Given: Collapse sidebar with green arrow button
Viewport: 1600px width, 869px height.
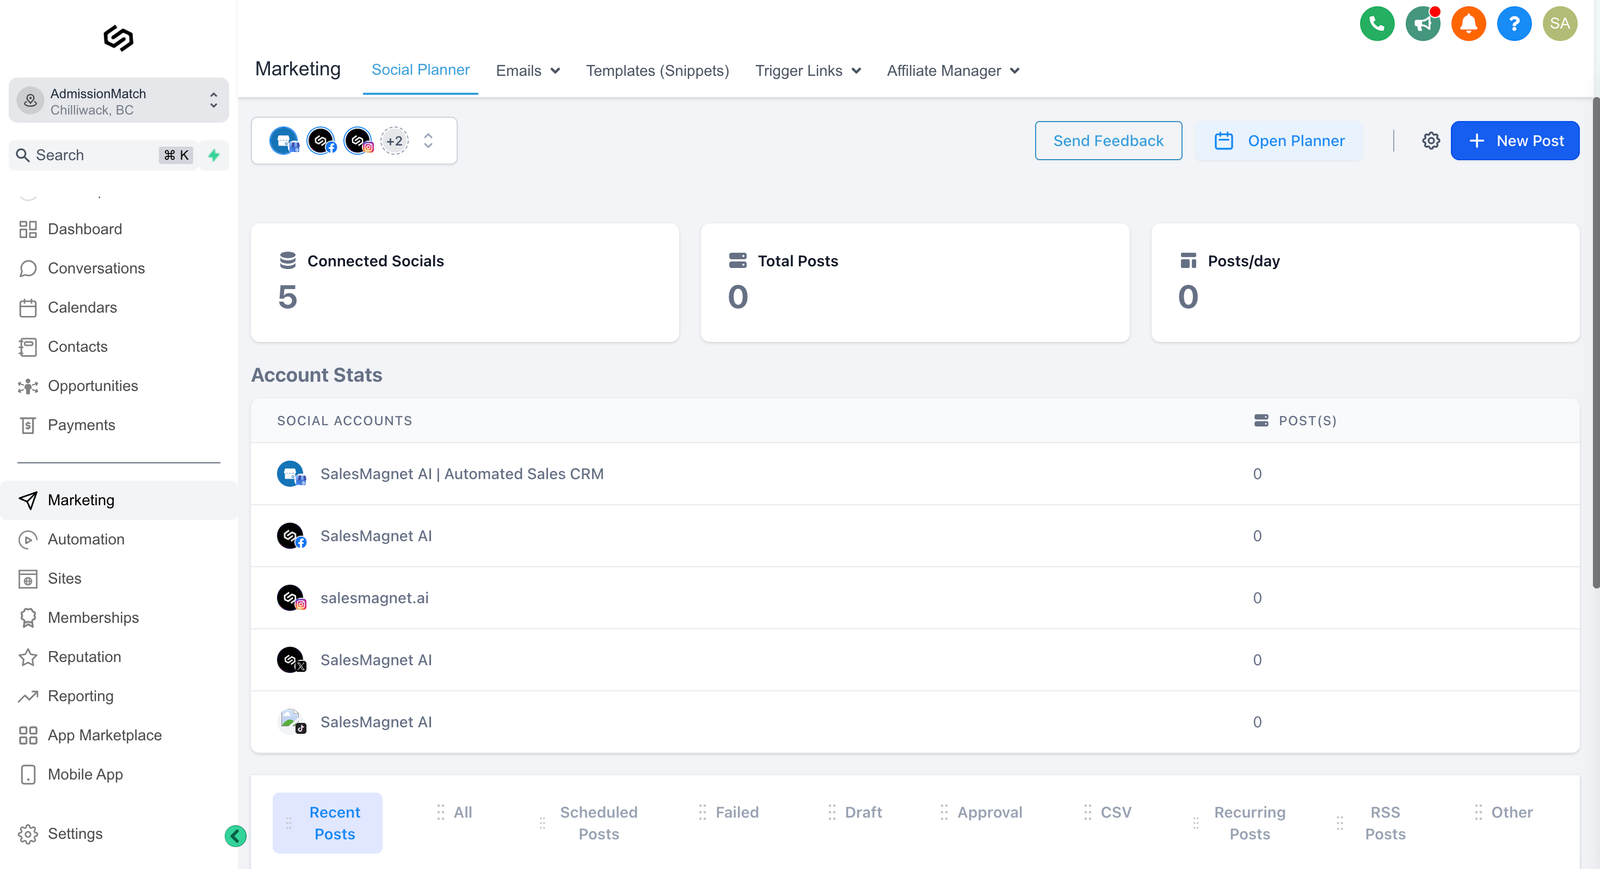Looking at the screenshot, I should pos(236,836).
